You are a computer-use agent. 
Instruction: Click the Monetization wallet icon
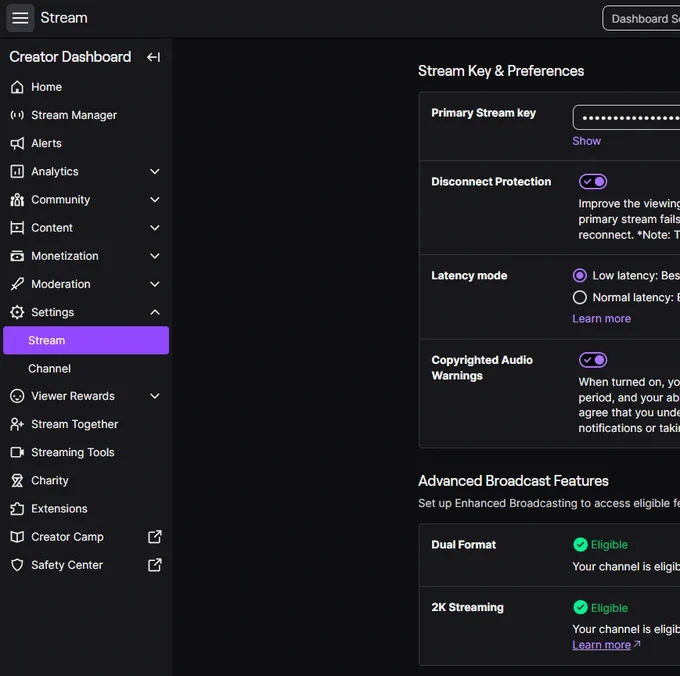tap(17, 256)
